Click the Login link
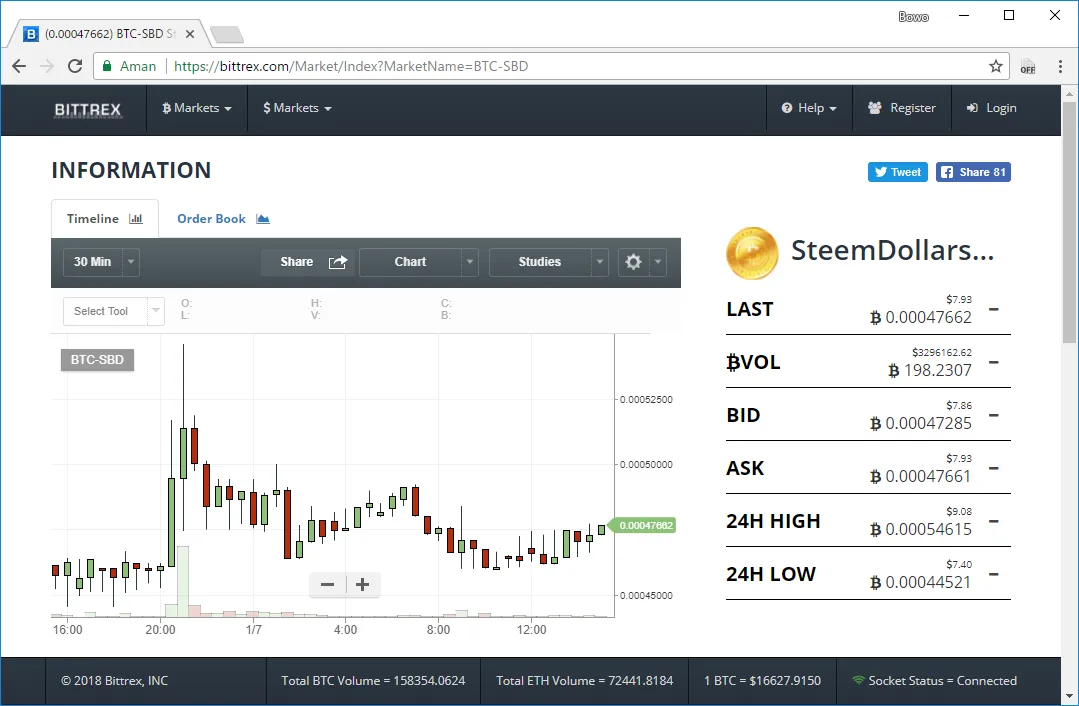The image size is (1079, 706). (x=992, y=108)
